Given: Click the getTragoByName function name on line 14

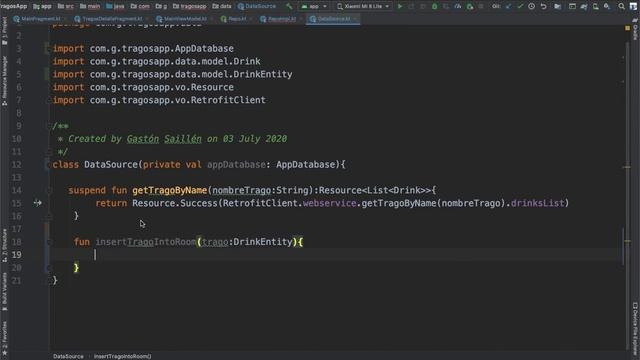Looking at the screenshot, I should (x=169, y=190).
